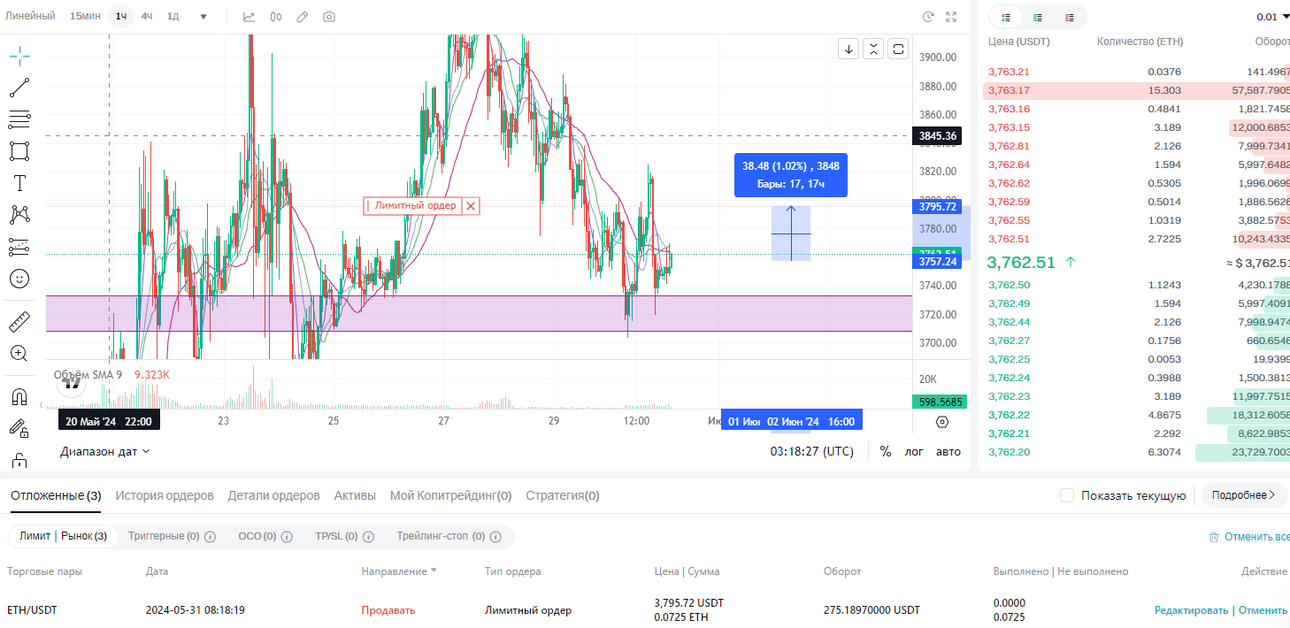Open the indicators chart icon

pyautogui.click(x=249, y=17)
